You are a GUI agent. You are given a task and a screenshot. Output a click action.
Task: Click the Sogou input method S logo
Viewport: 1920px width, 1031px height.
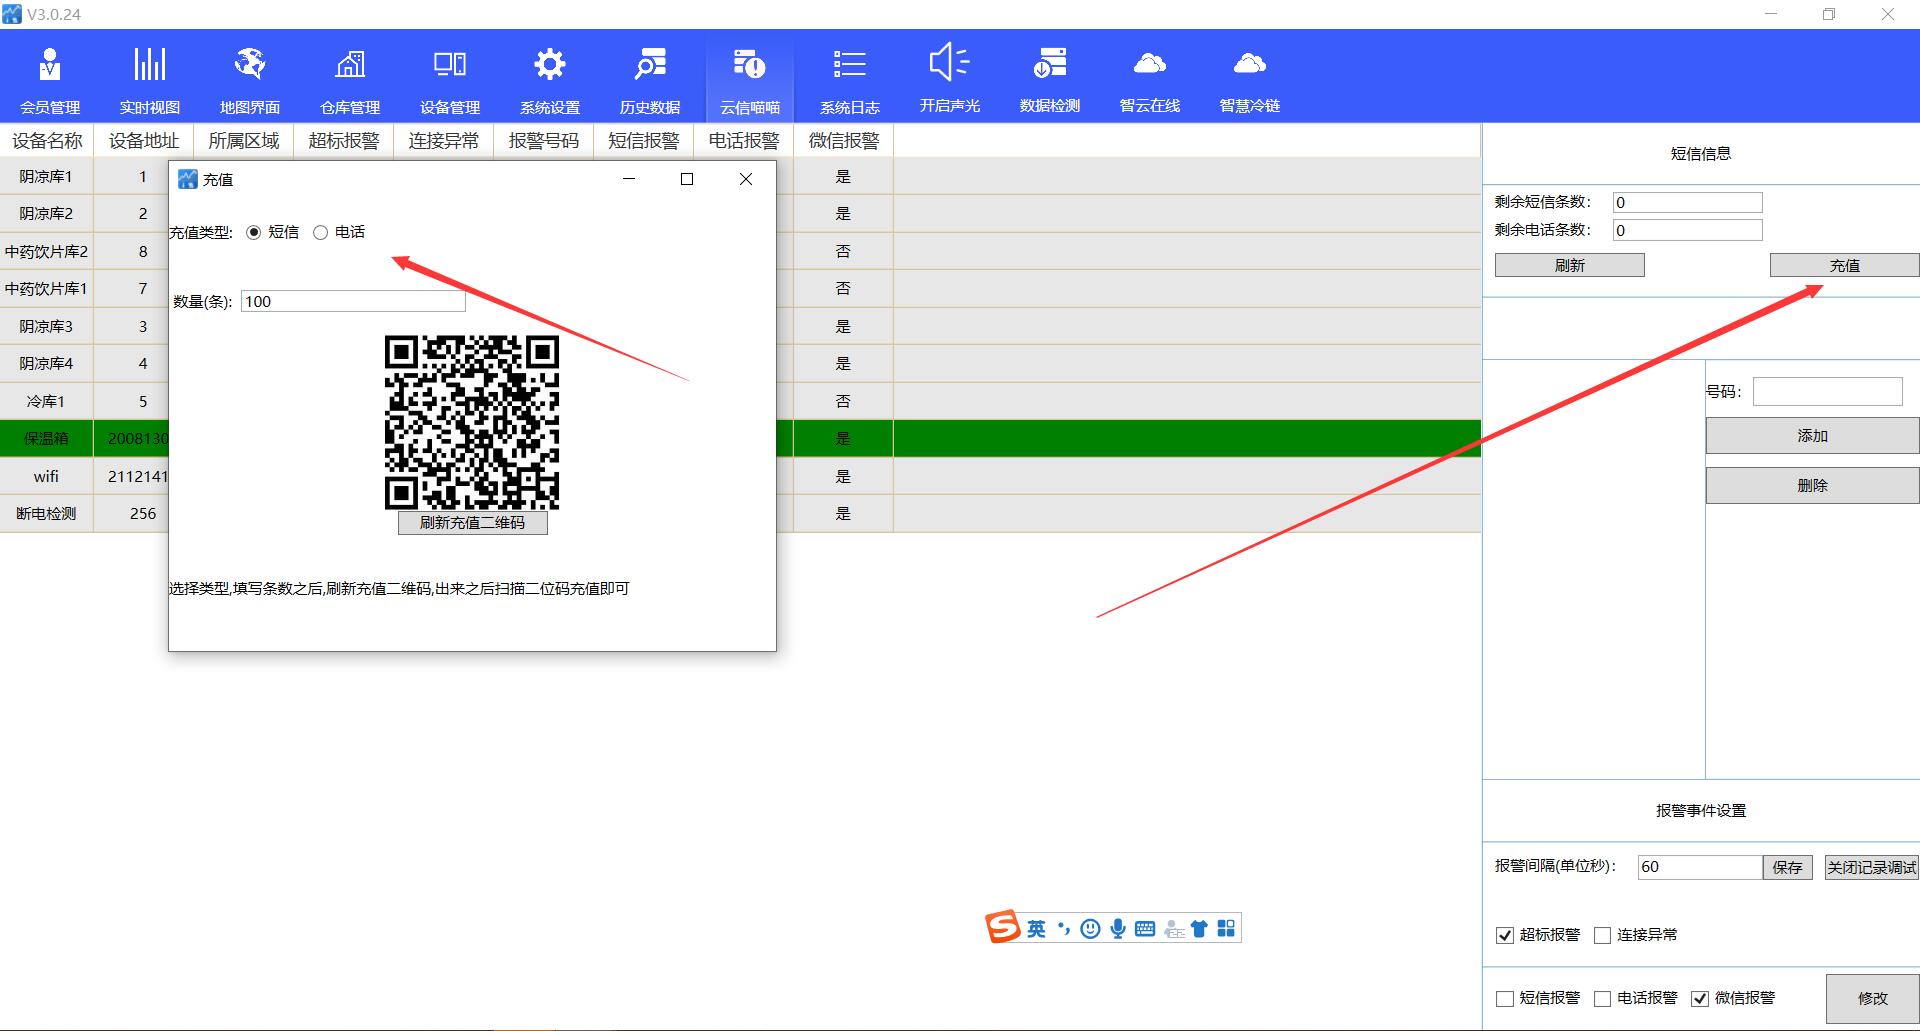(1002, 927)
